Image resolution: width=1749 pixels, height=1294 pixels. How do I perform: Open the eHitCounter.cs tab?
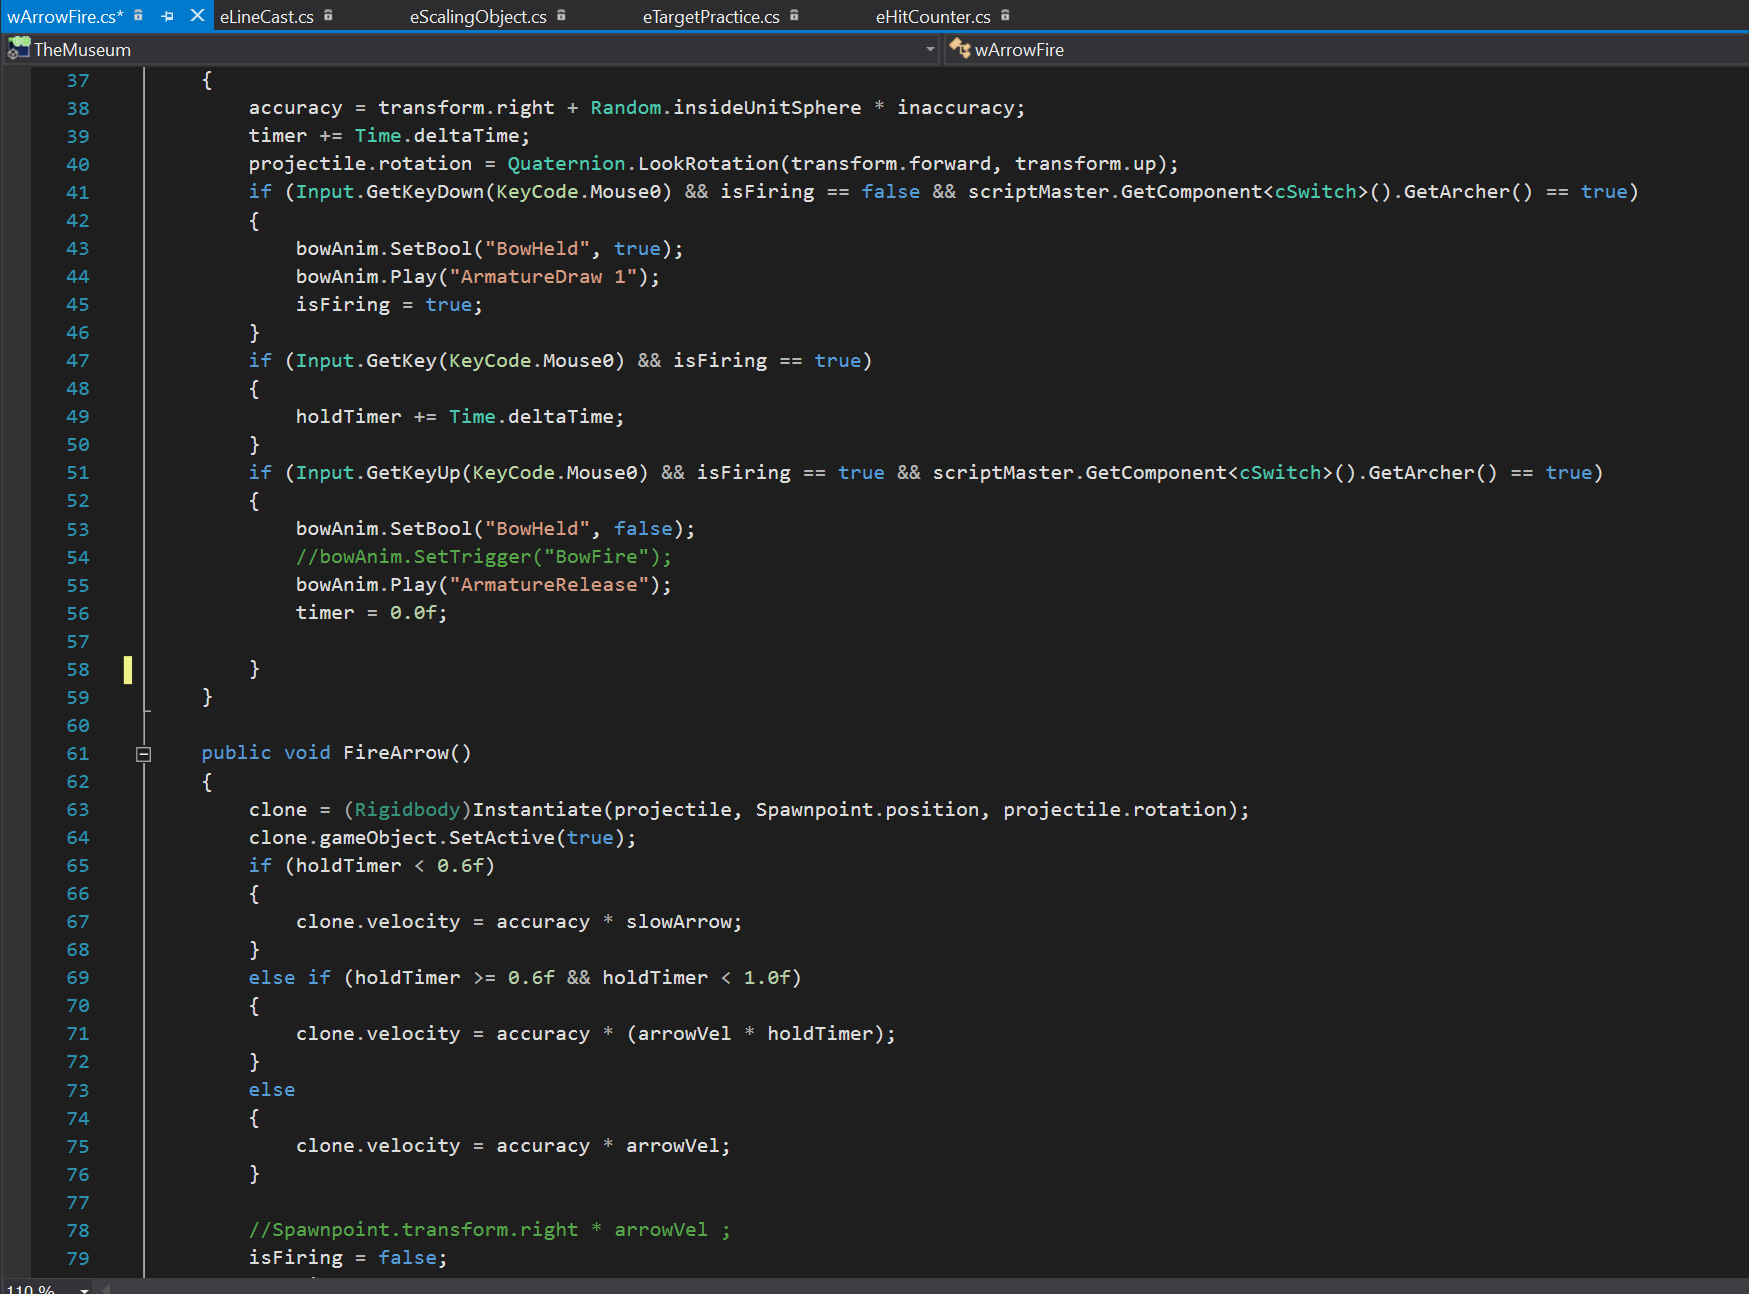click(x=933, y=16)
